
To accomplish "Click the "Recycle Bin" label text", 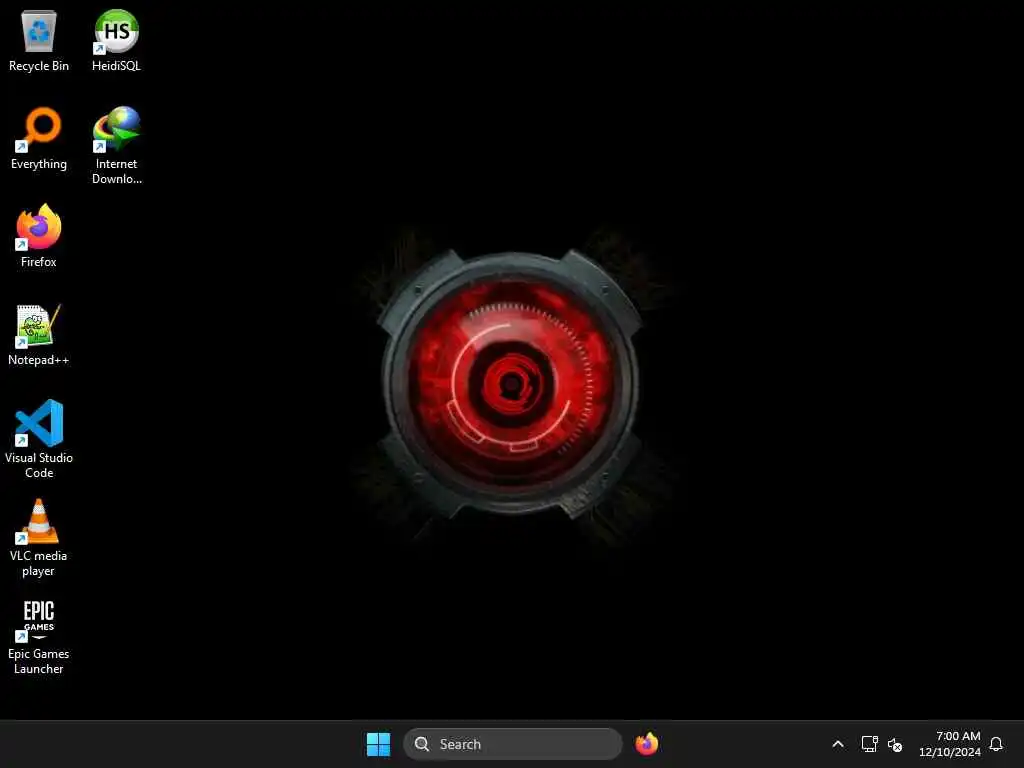I will point(39,66).
